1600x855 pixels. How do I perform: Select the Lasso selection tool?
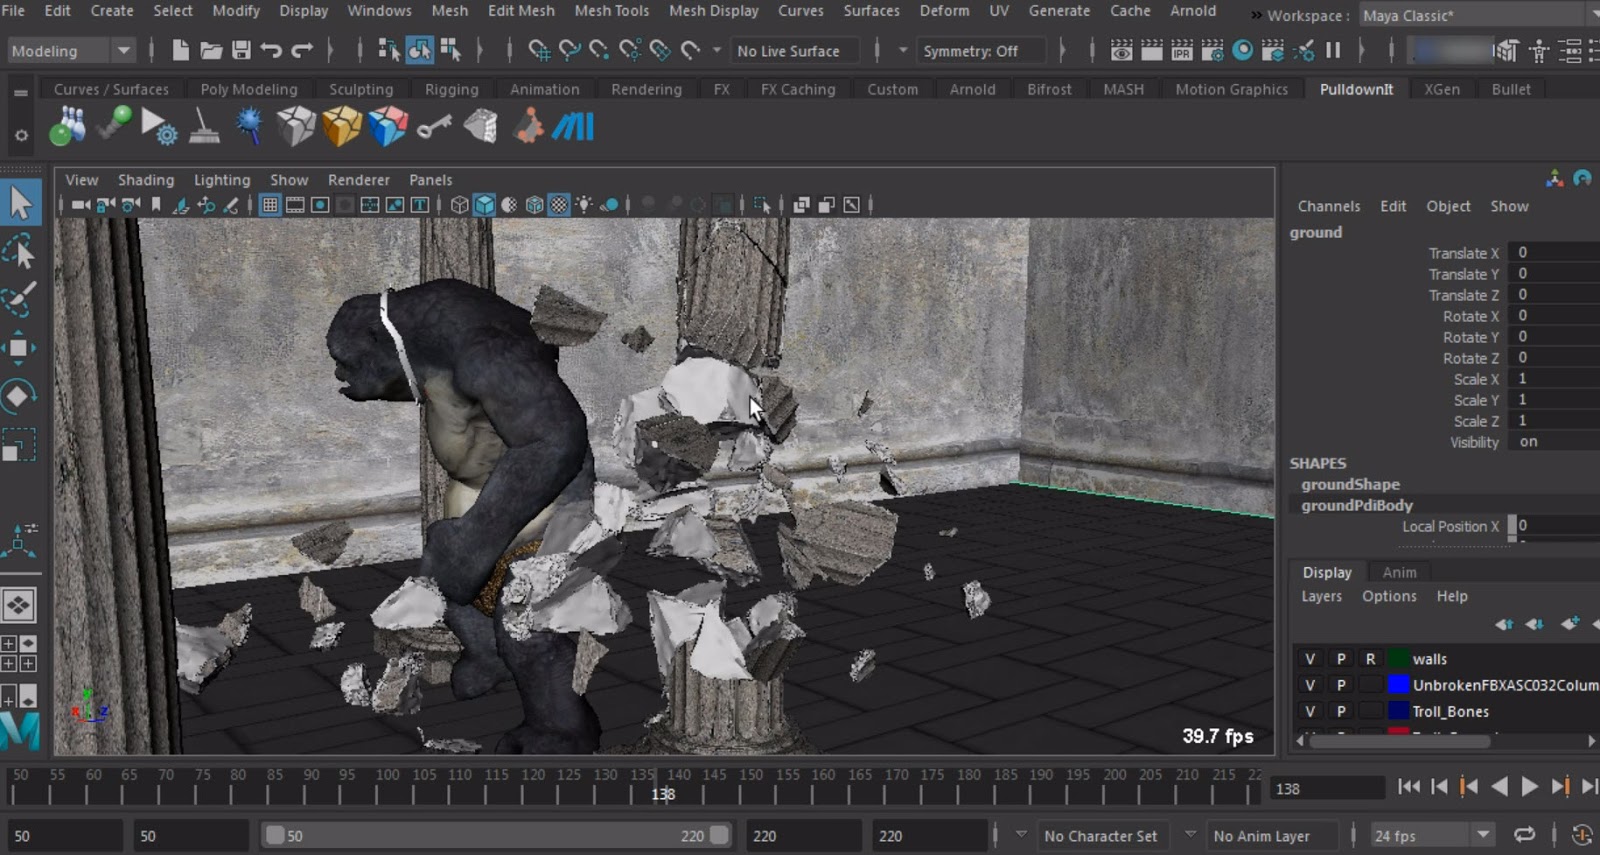[x=19, y=253]
